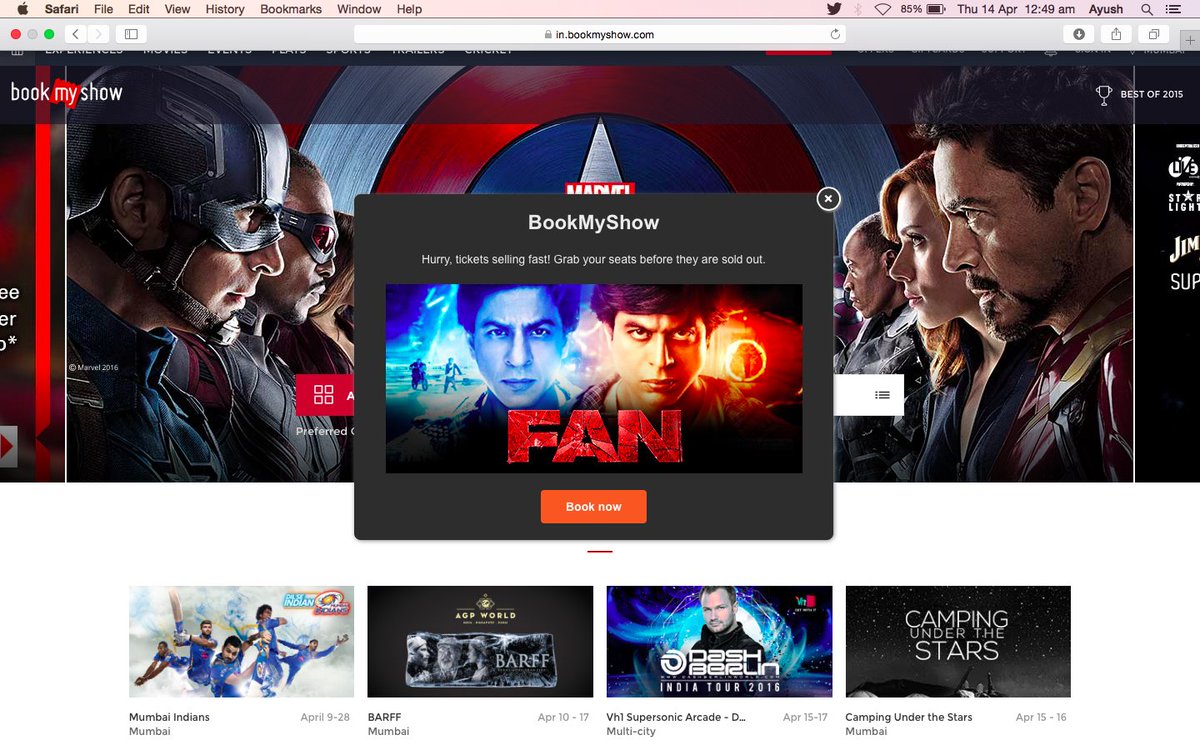Viewport: 1200px width, 750px height.
Task: Show the Safari sidebar
Action: coord(130,34)
